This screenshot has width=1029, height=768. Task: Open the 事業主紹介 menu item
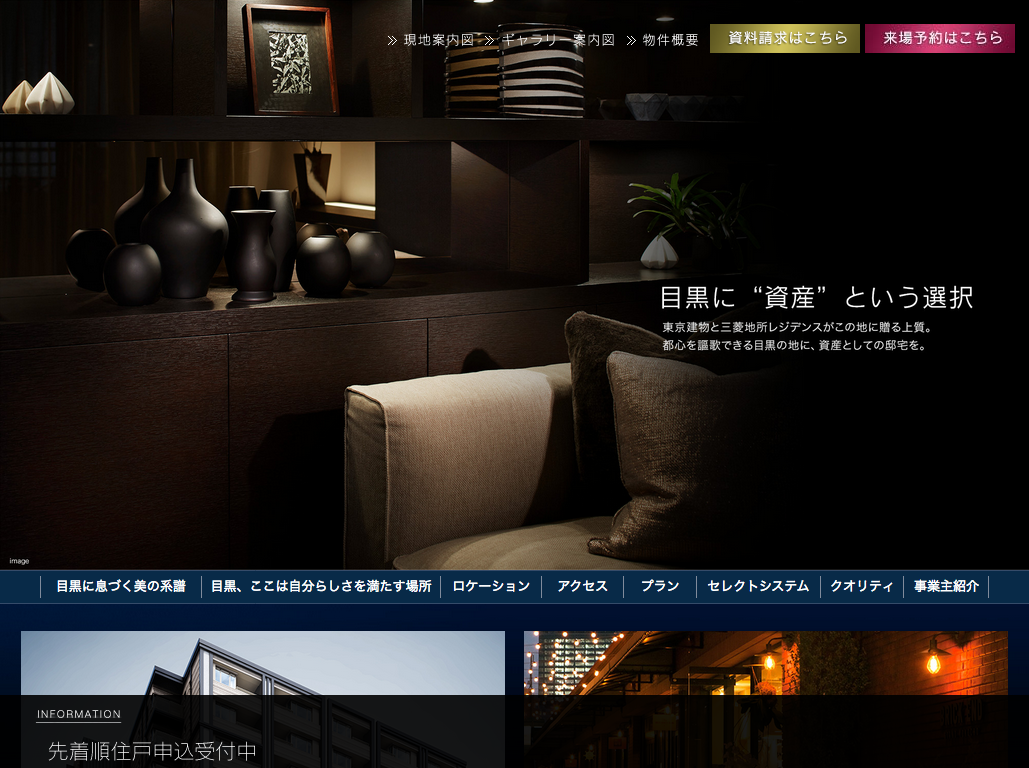coord(946,586)
